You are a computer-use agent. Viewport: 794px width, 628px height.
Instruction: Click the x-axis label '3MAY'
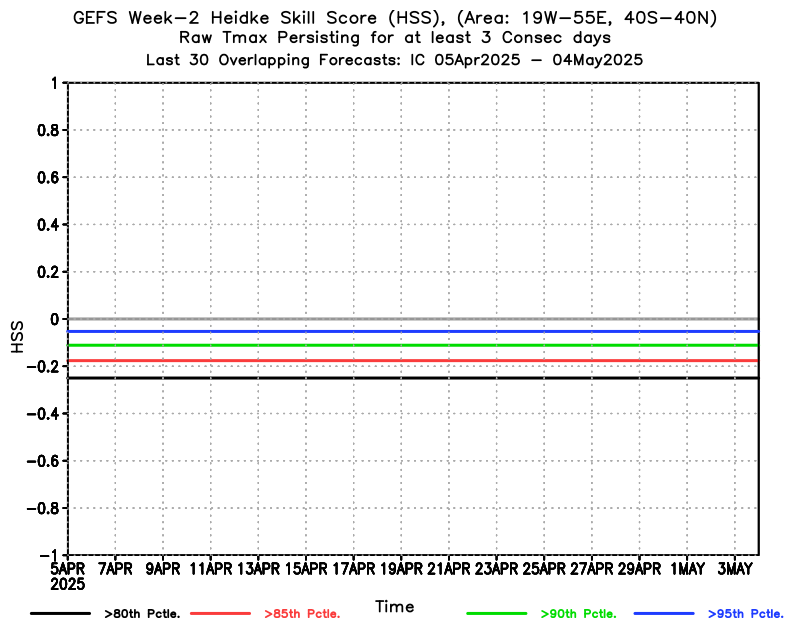[x=735, y=569]
